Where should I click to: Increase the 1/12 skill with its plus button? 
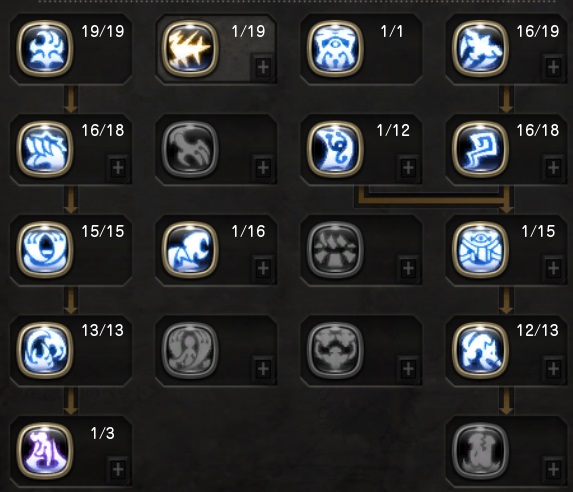[x=408, y=168]
